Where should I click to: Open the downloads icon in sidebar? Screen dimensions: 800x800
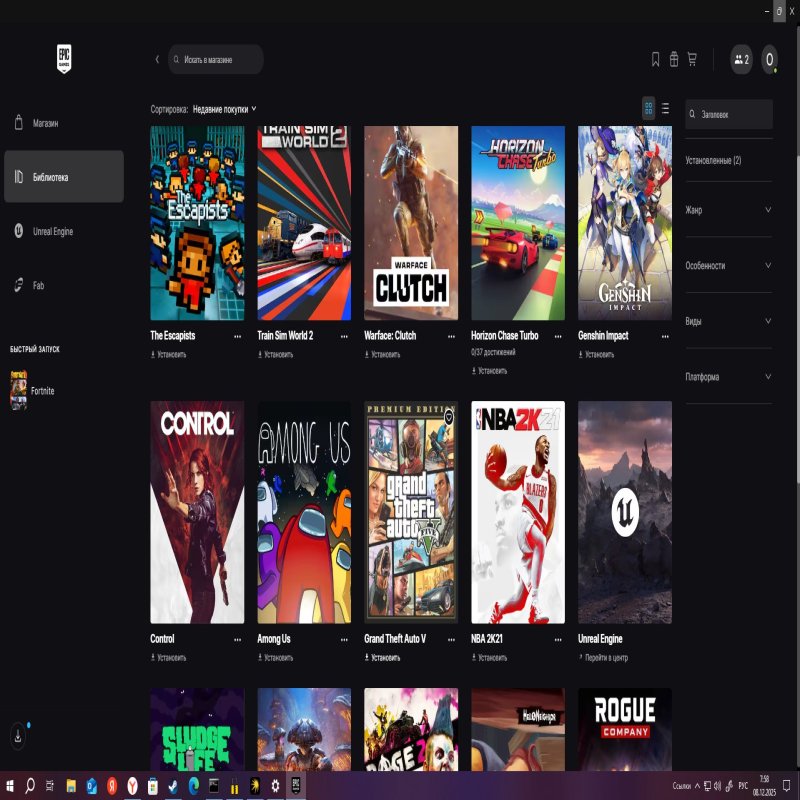tap(19, 735)
